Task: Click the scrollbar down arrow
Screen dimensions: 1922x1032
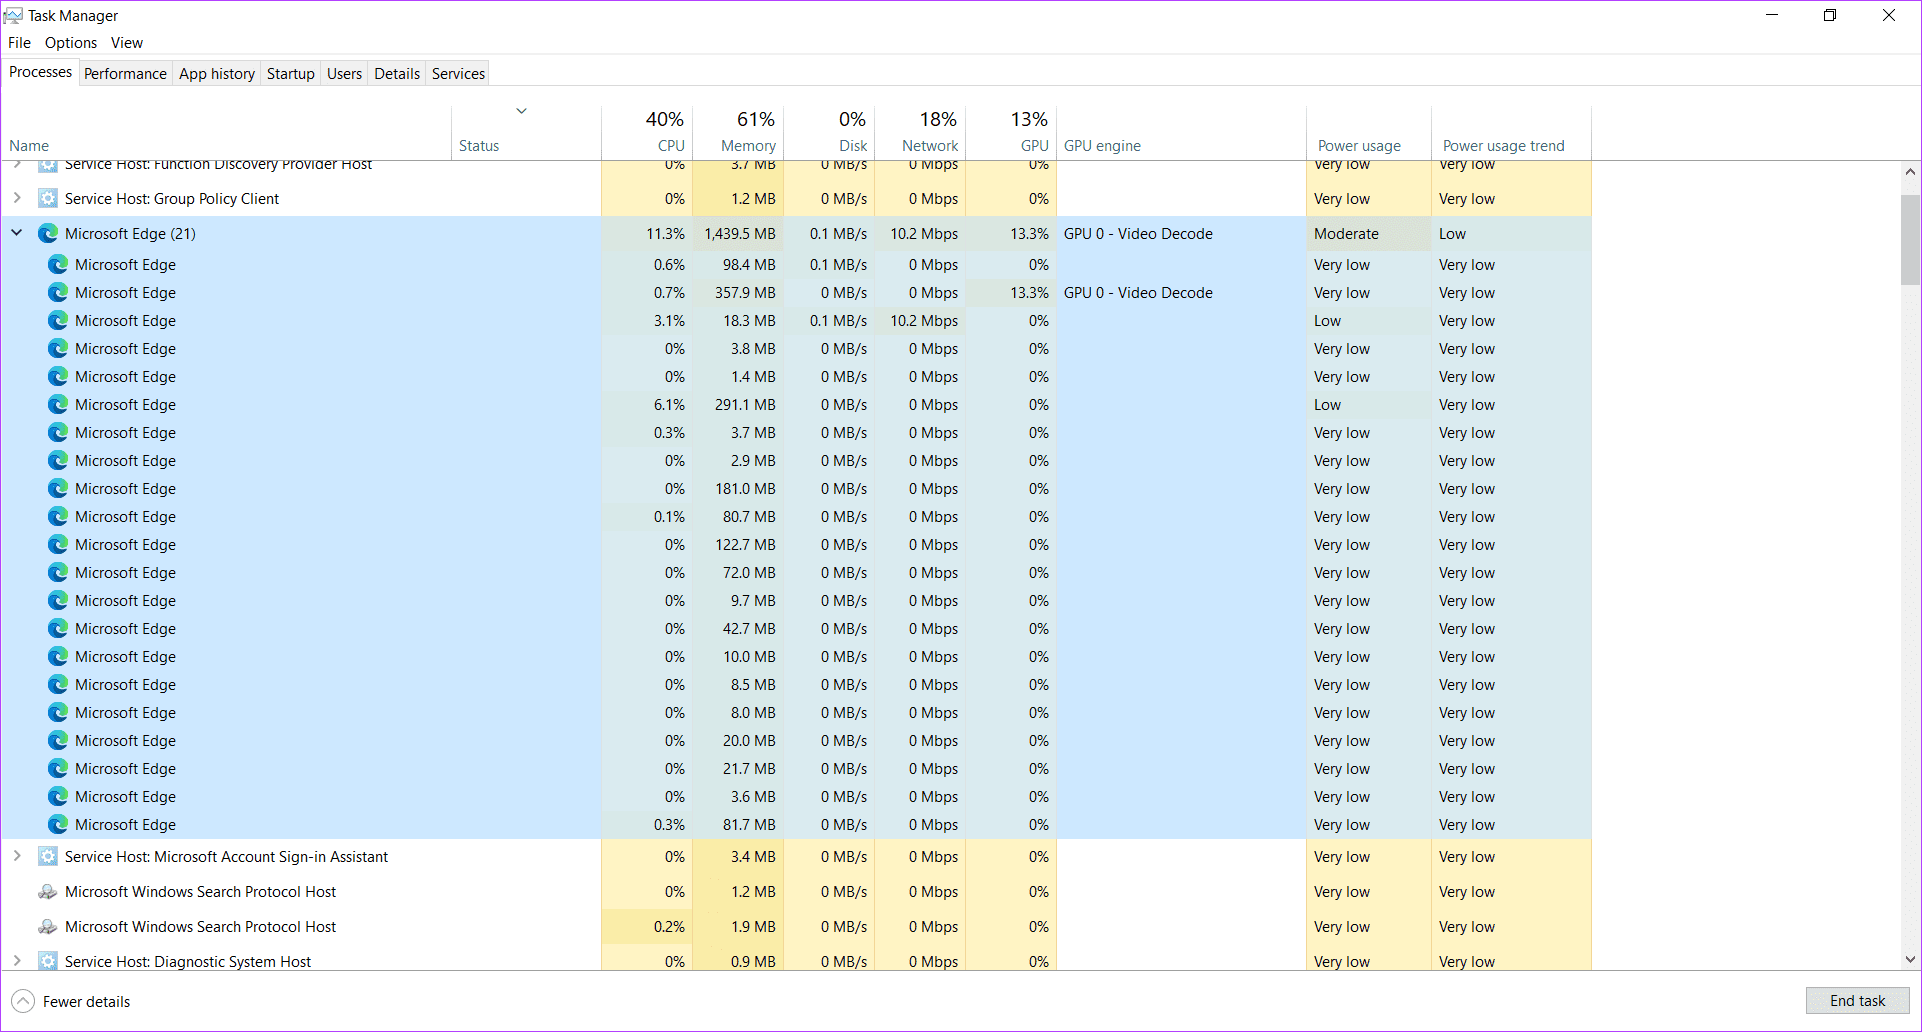Action: (1910, 959)
